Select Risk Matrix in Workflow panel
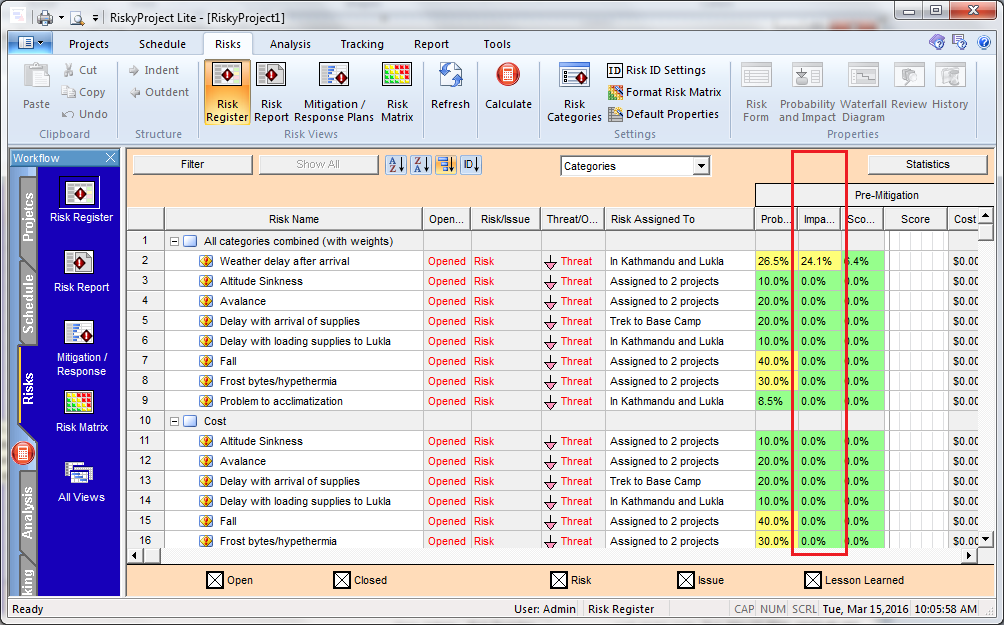The image size is (1006, 625). [x=81, y=411]
